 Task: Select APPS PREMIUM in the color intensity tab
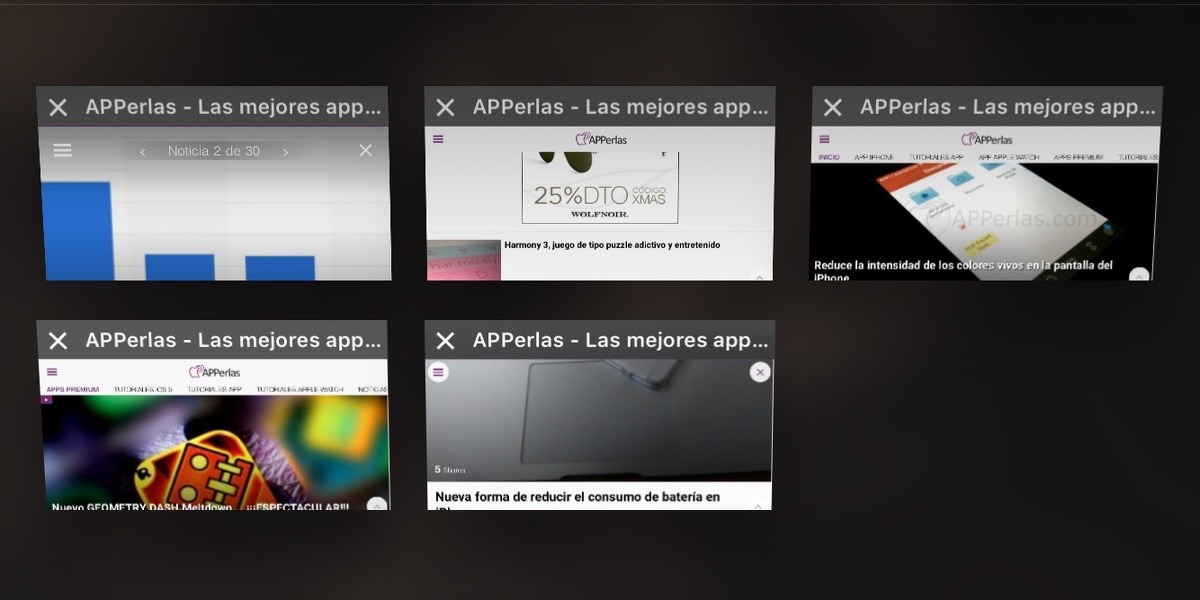pyautogui.click(x=1078, y=157)
